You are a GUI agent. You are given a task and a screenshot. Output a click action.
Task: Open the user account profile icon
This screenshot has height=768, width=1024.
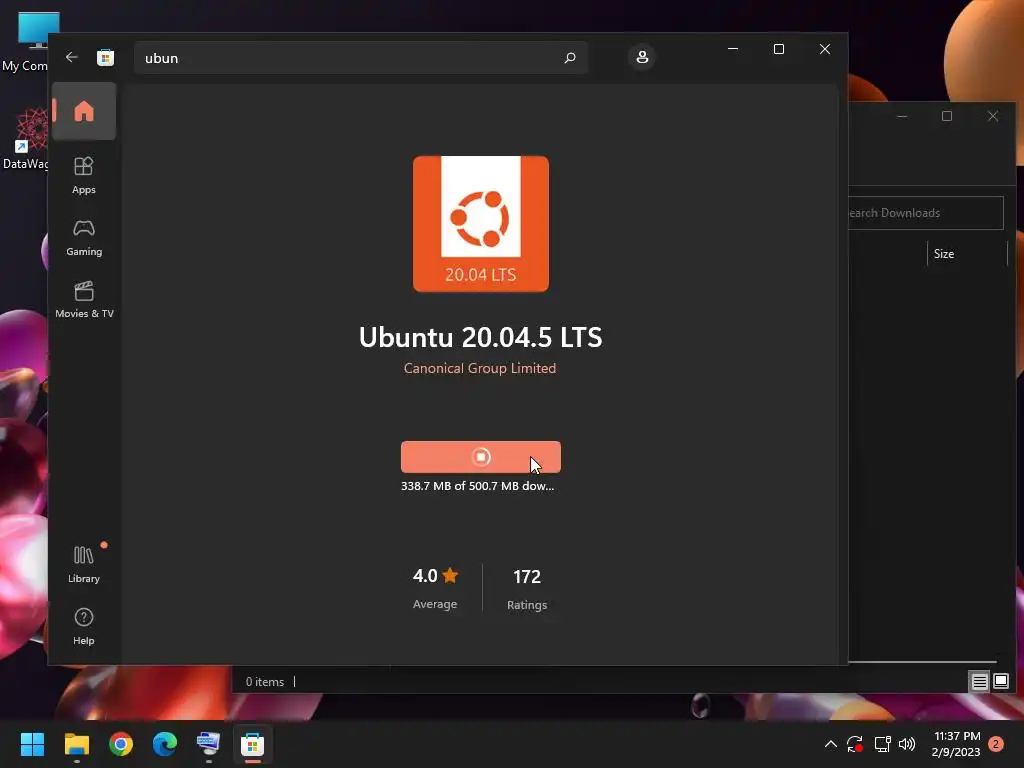[x=642, y=57]
